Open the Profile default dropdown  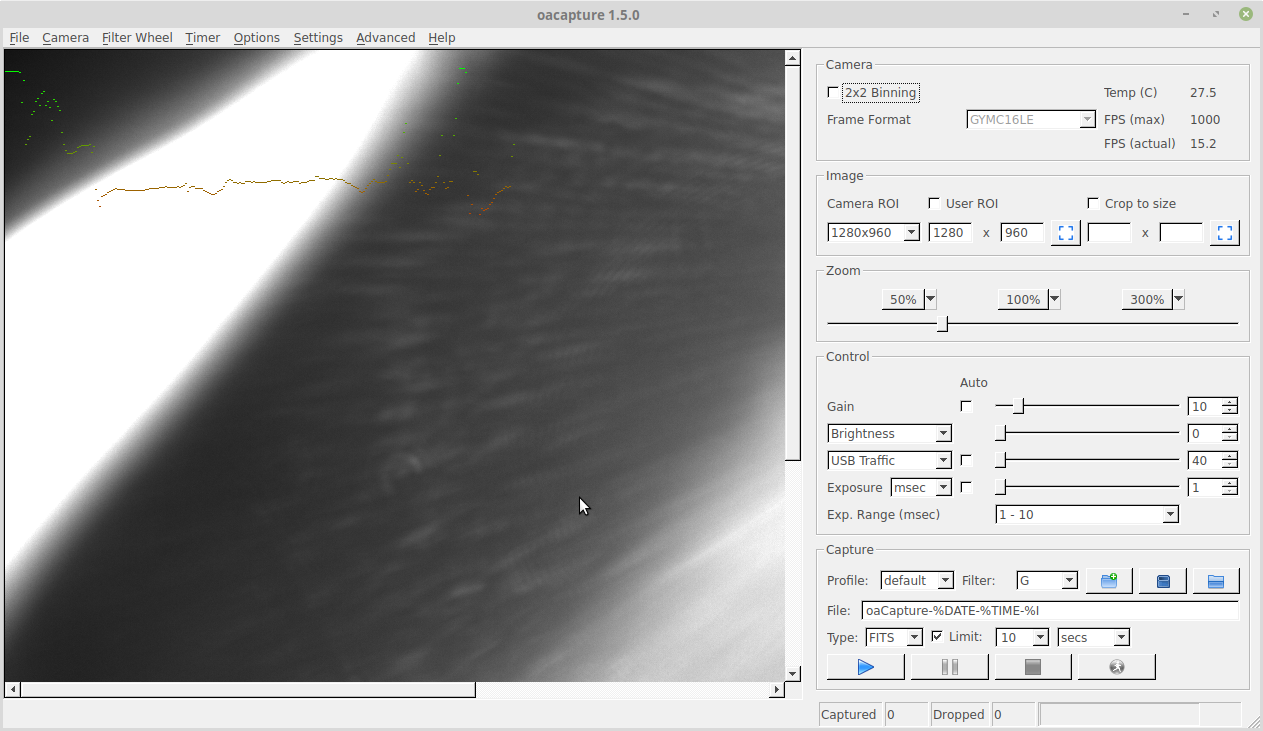tap(917, 581)
